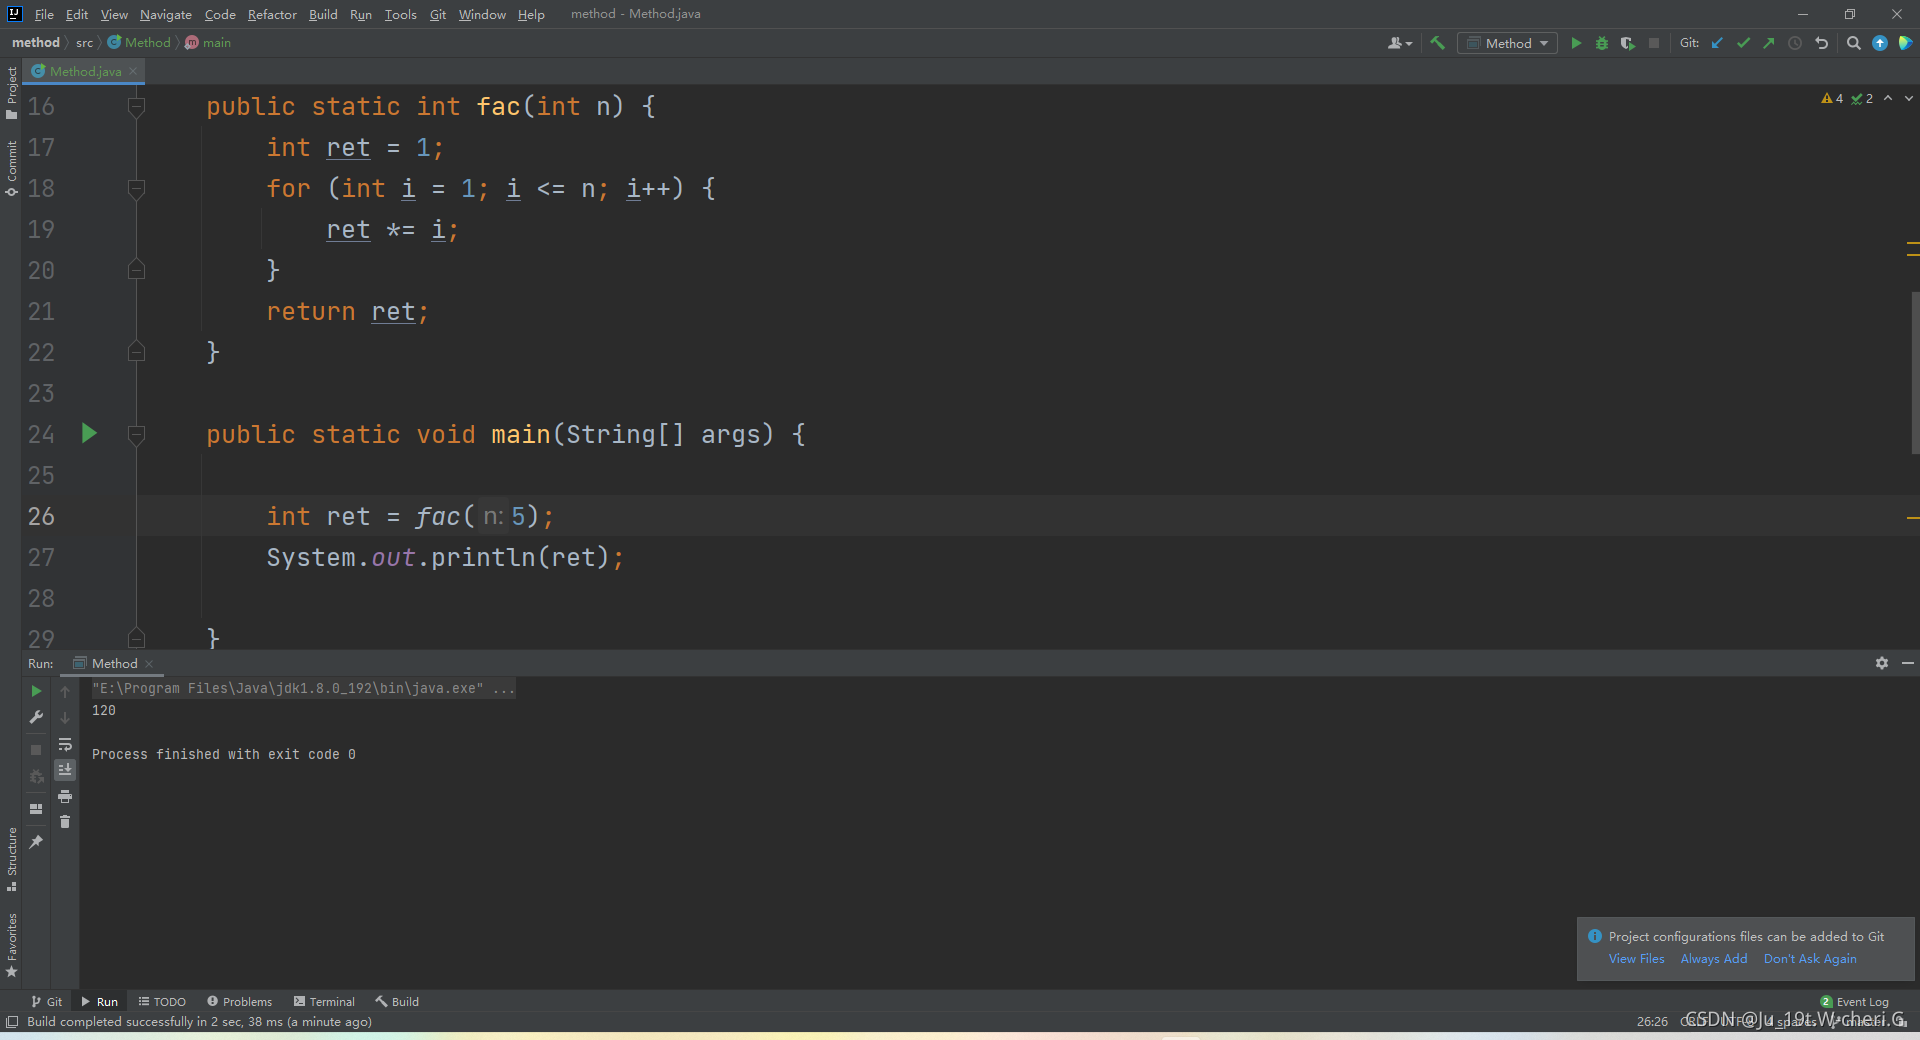Click Don't Ask Again link

tap(1810, 958)
